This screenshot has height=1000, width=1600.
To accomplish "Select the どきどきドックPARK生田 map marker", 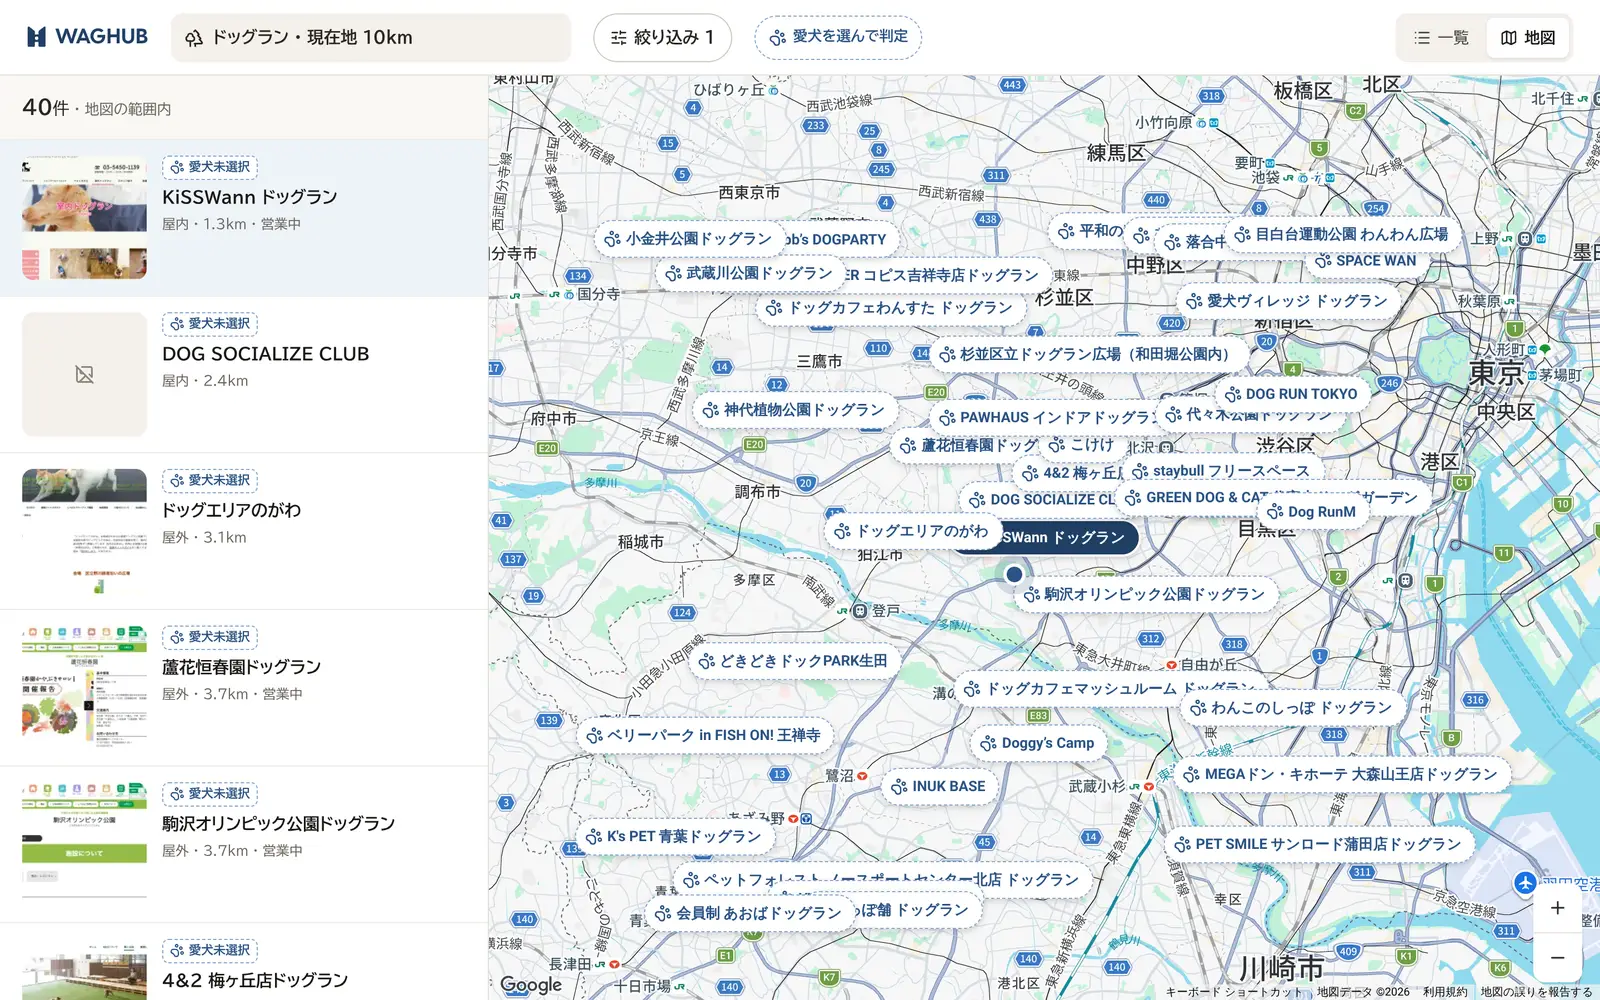I will pos(793,661).
